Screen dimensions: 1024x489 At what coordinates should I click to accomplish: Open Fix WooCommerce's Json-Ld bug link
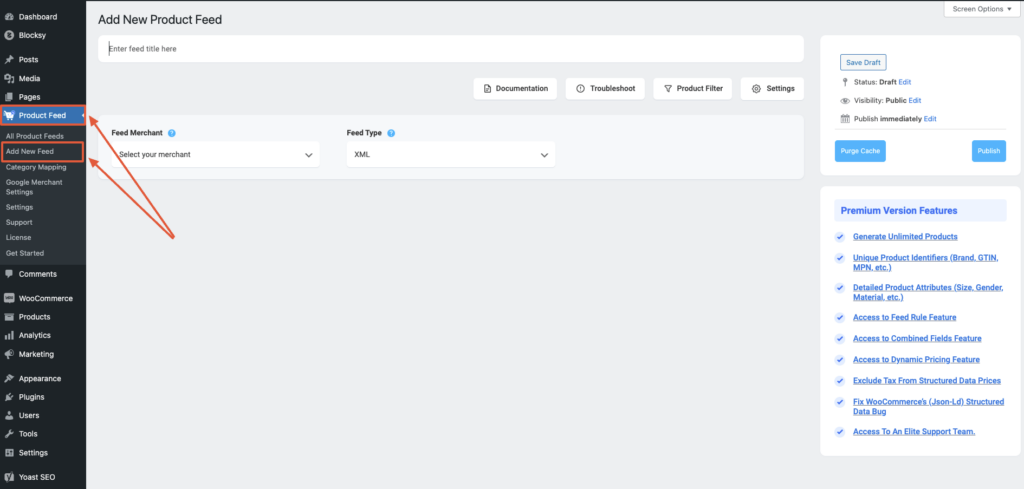(x=929, y=407)
